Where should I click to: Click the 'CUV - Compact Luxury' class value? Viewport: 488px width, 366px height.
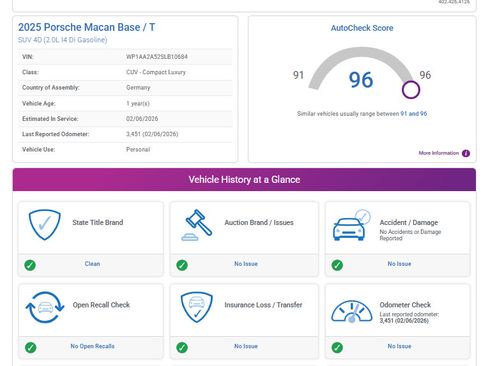pyautogui.click(x=156, y=72)
